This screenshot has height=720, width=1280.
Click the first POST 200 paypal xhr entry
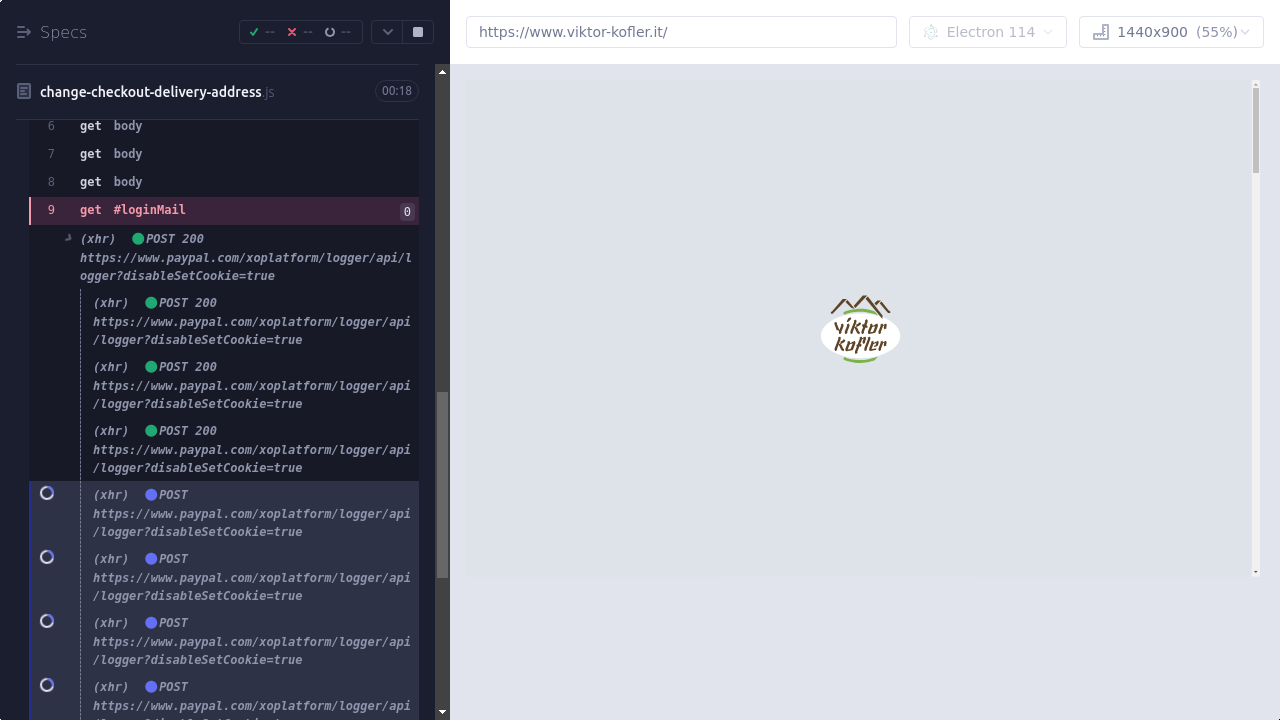pos(245,257)
